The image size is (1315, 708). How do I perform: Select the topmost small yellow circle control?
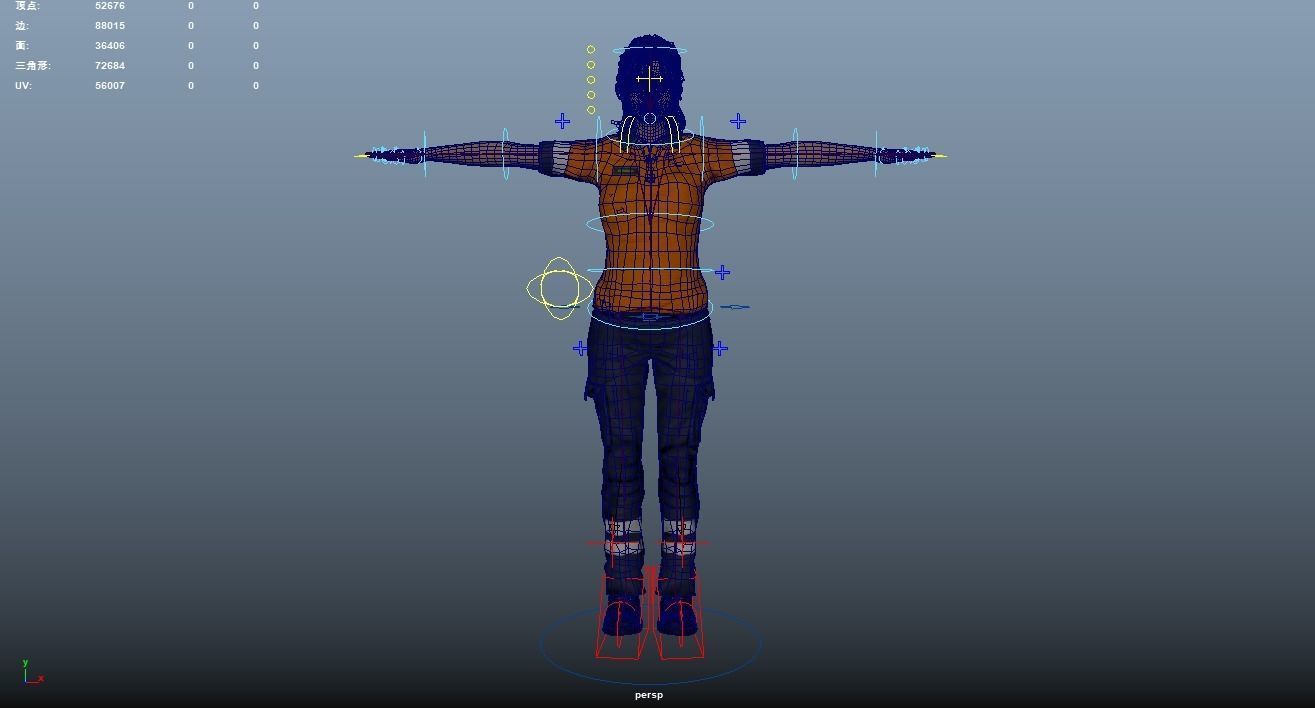pos(591,49)
